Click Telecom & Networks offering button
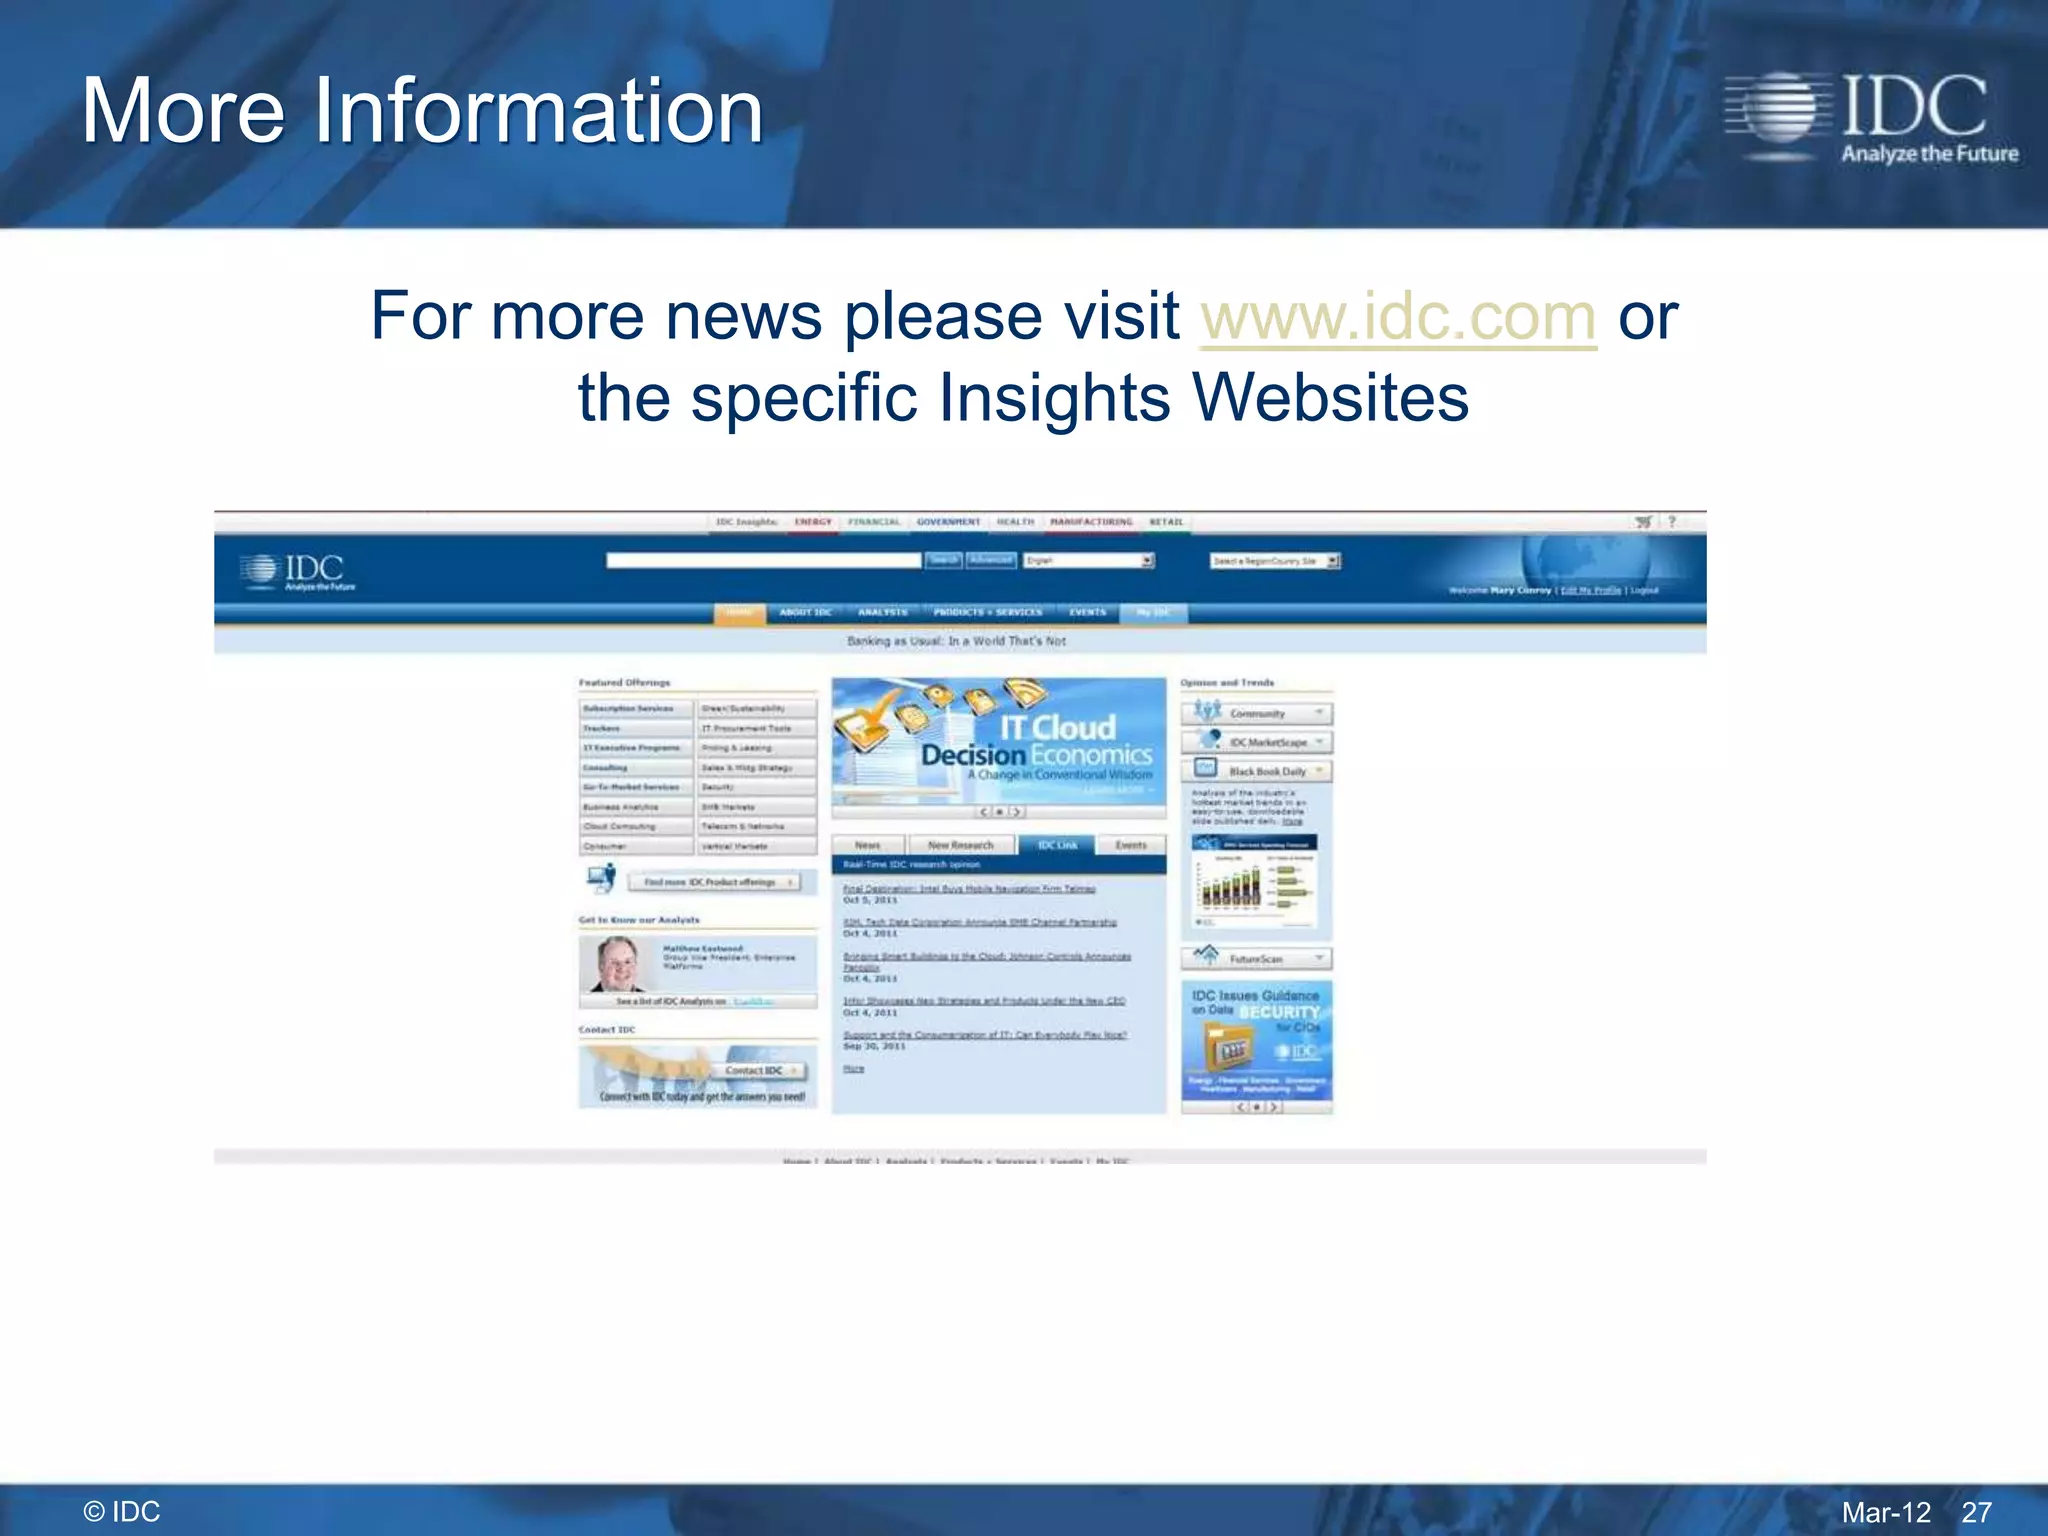 coord(756,827)
